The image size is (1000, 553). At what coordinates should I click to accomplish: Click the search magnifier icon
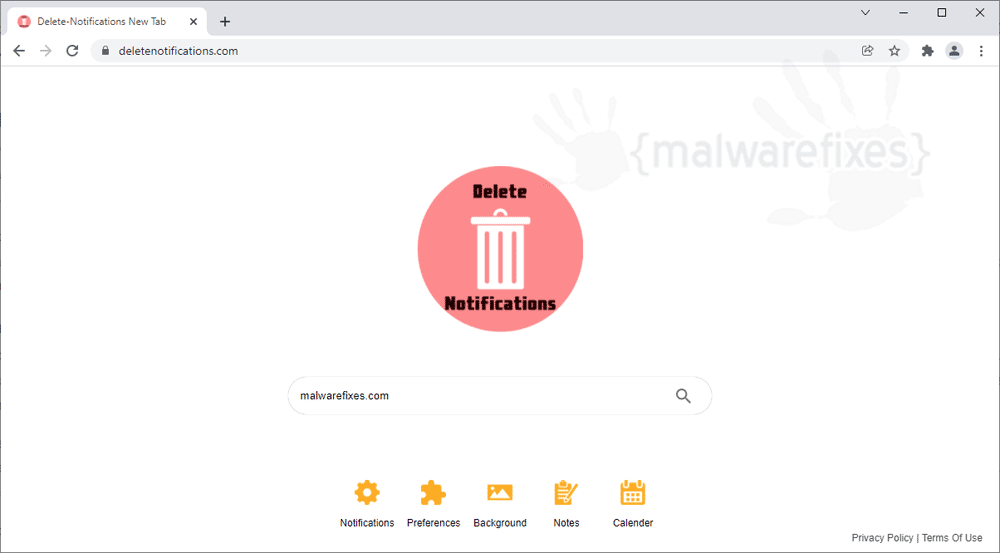coord(683,395)
